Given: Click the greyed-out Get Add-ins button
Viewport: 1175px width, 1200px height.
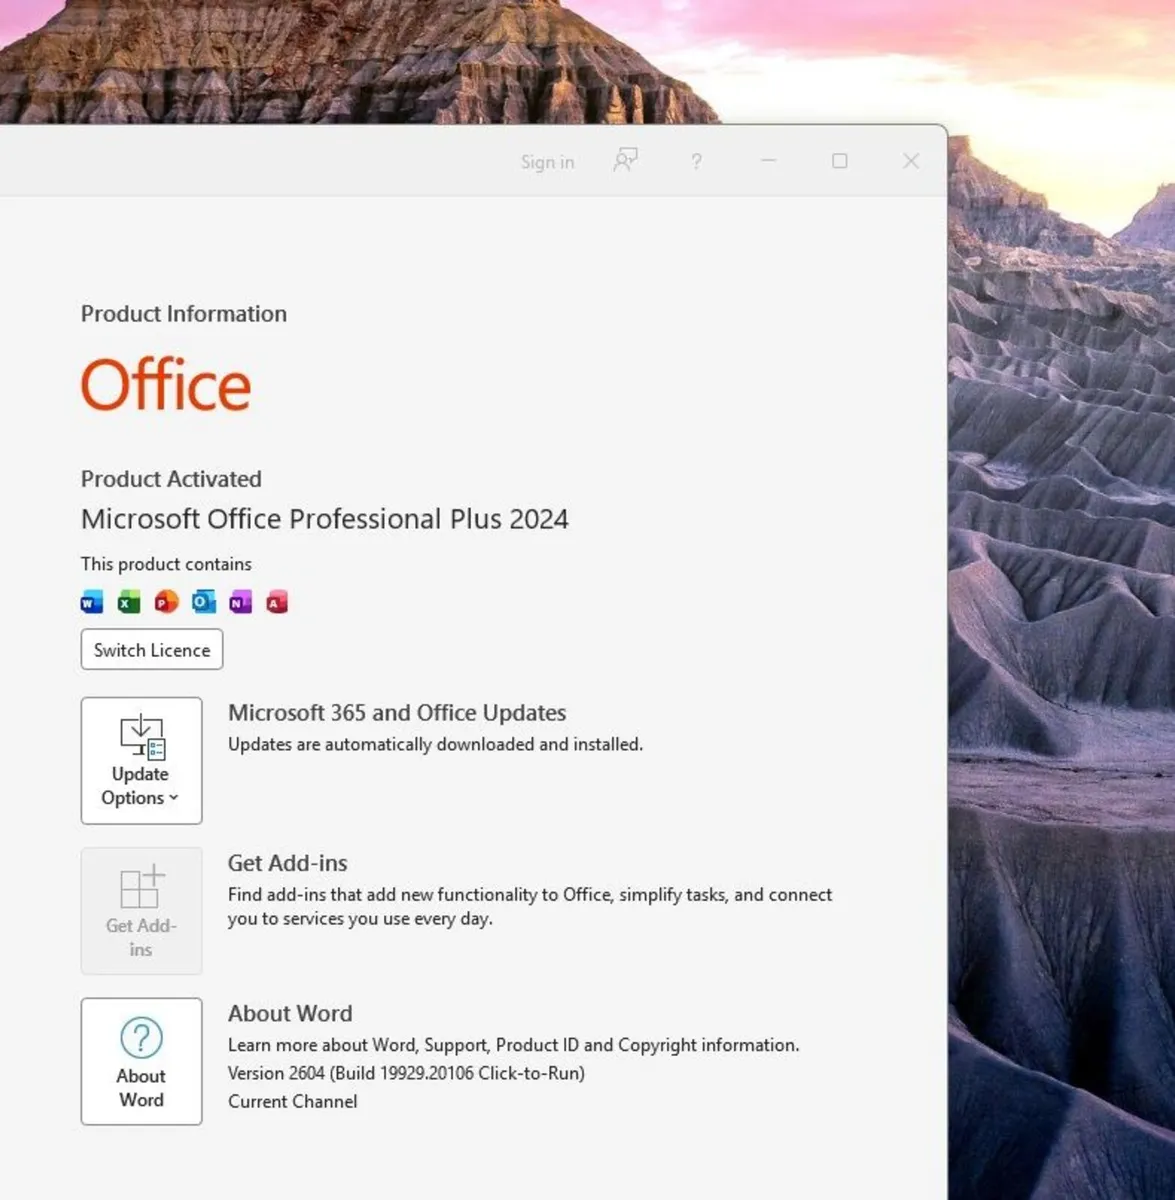Looking at the screenshot, I should pyautogui.click(x=141, y=911).
